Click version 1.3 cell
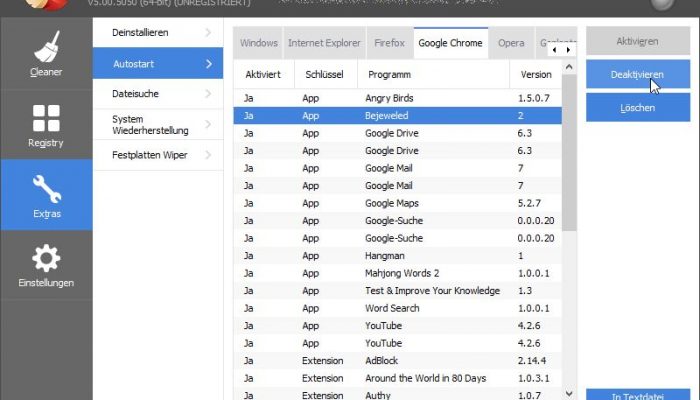Screen dimensions: 700x400 [x=525, y=291]
